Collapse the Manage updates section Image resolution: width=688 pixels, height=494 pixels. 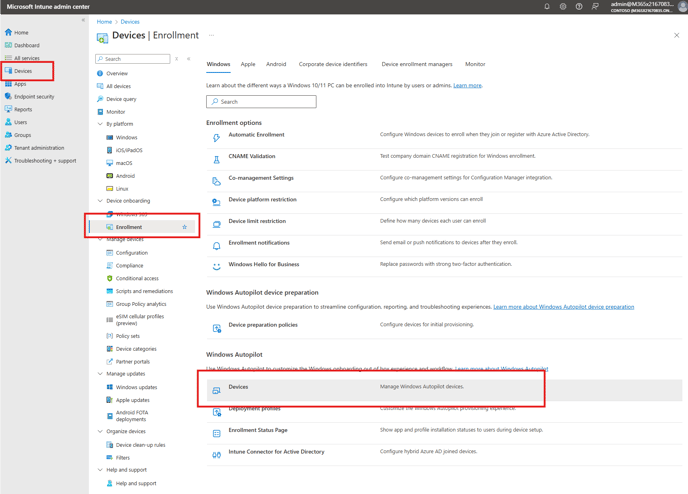pos(100,373)
